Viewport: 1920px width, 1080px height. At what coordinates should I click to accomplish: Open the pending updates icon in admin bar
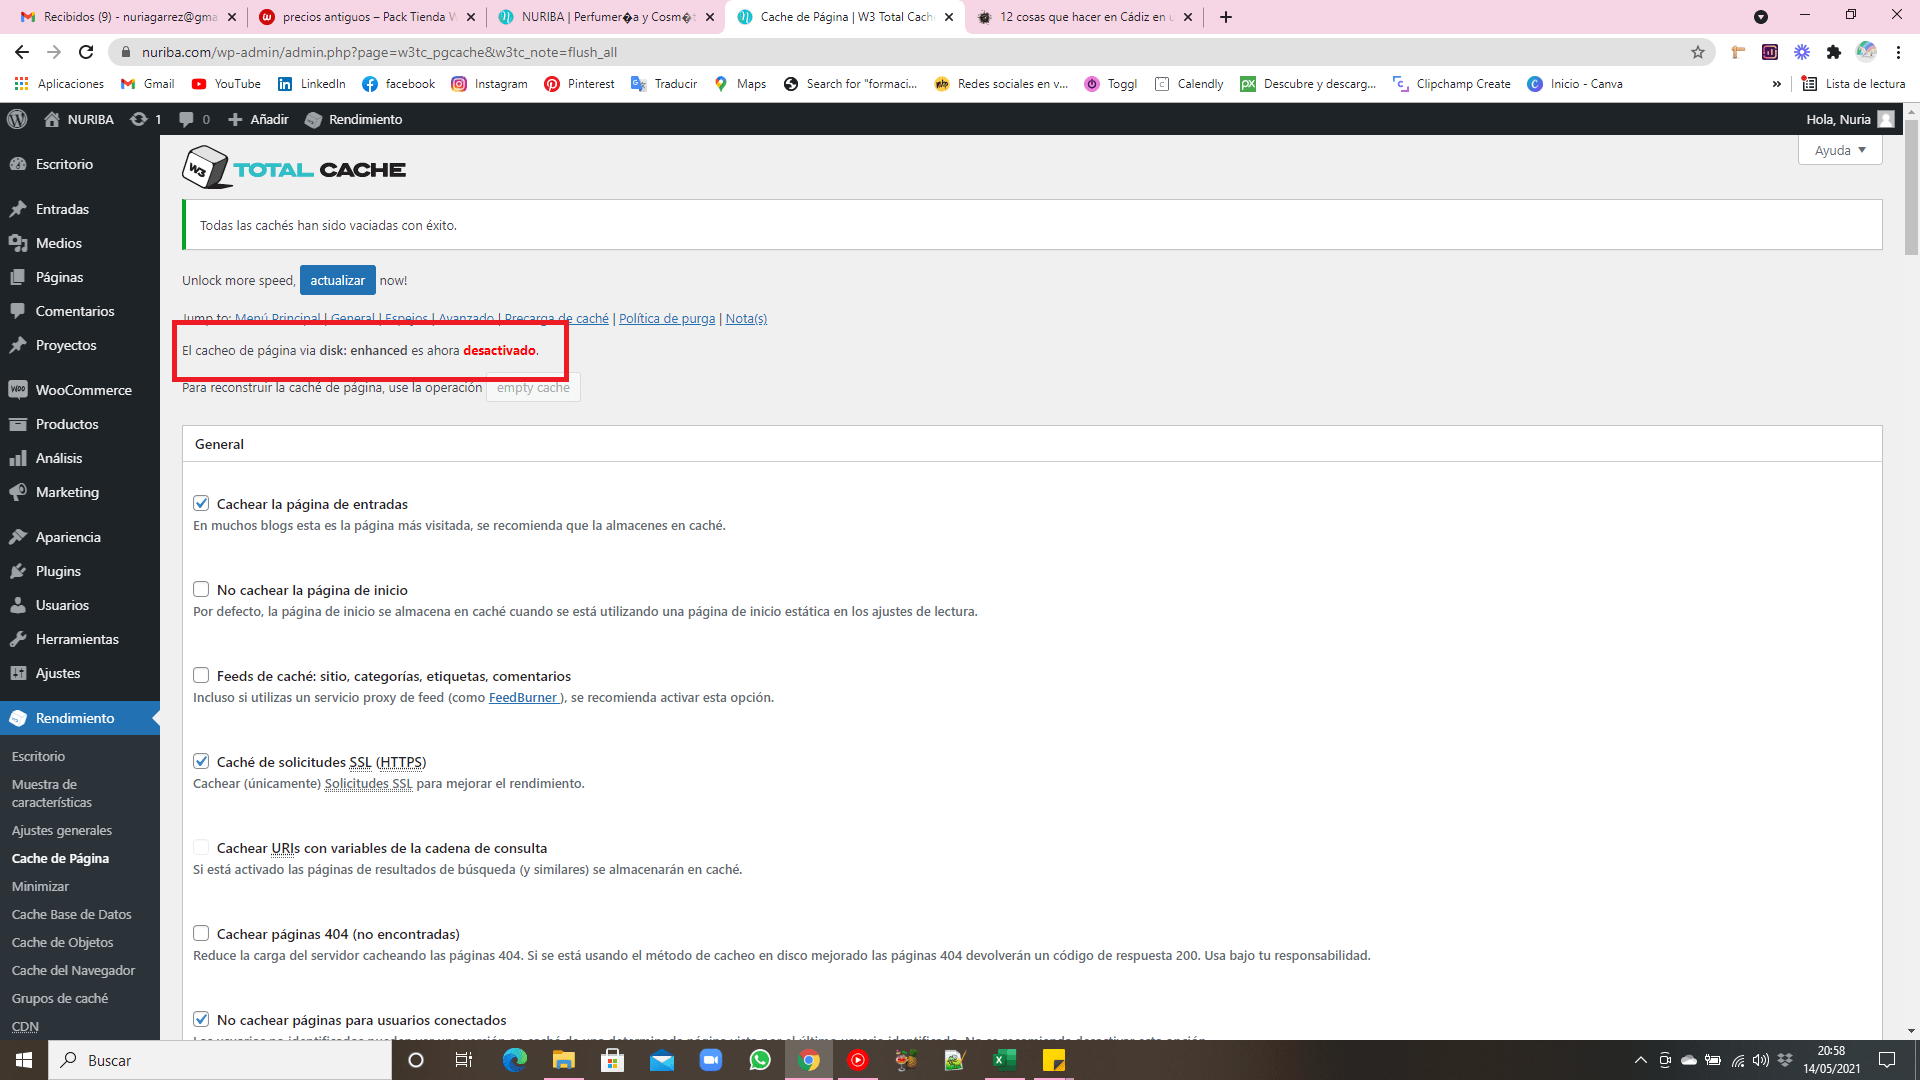[146, 119]
